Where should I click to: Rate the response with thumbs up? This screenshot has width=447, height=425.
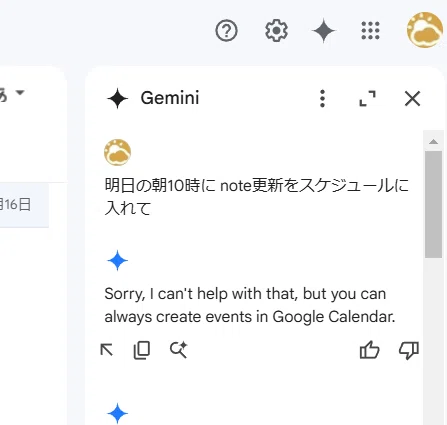(369, 350)
